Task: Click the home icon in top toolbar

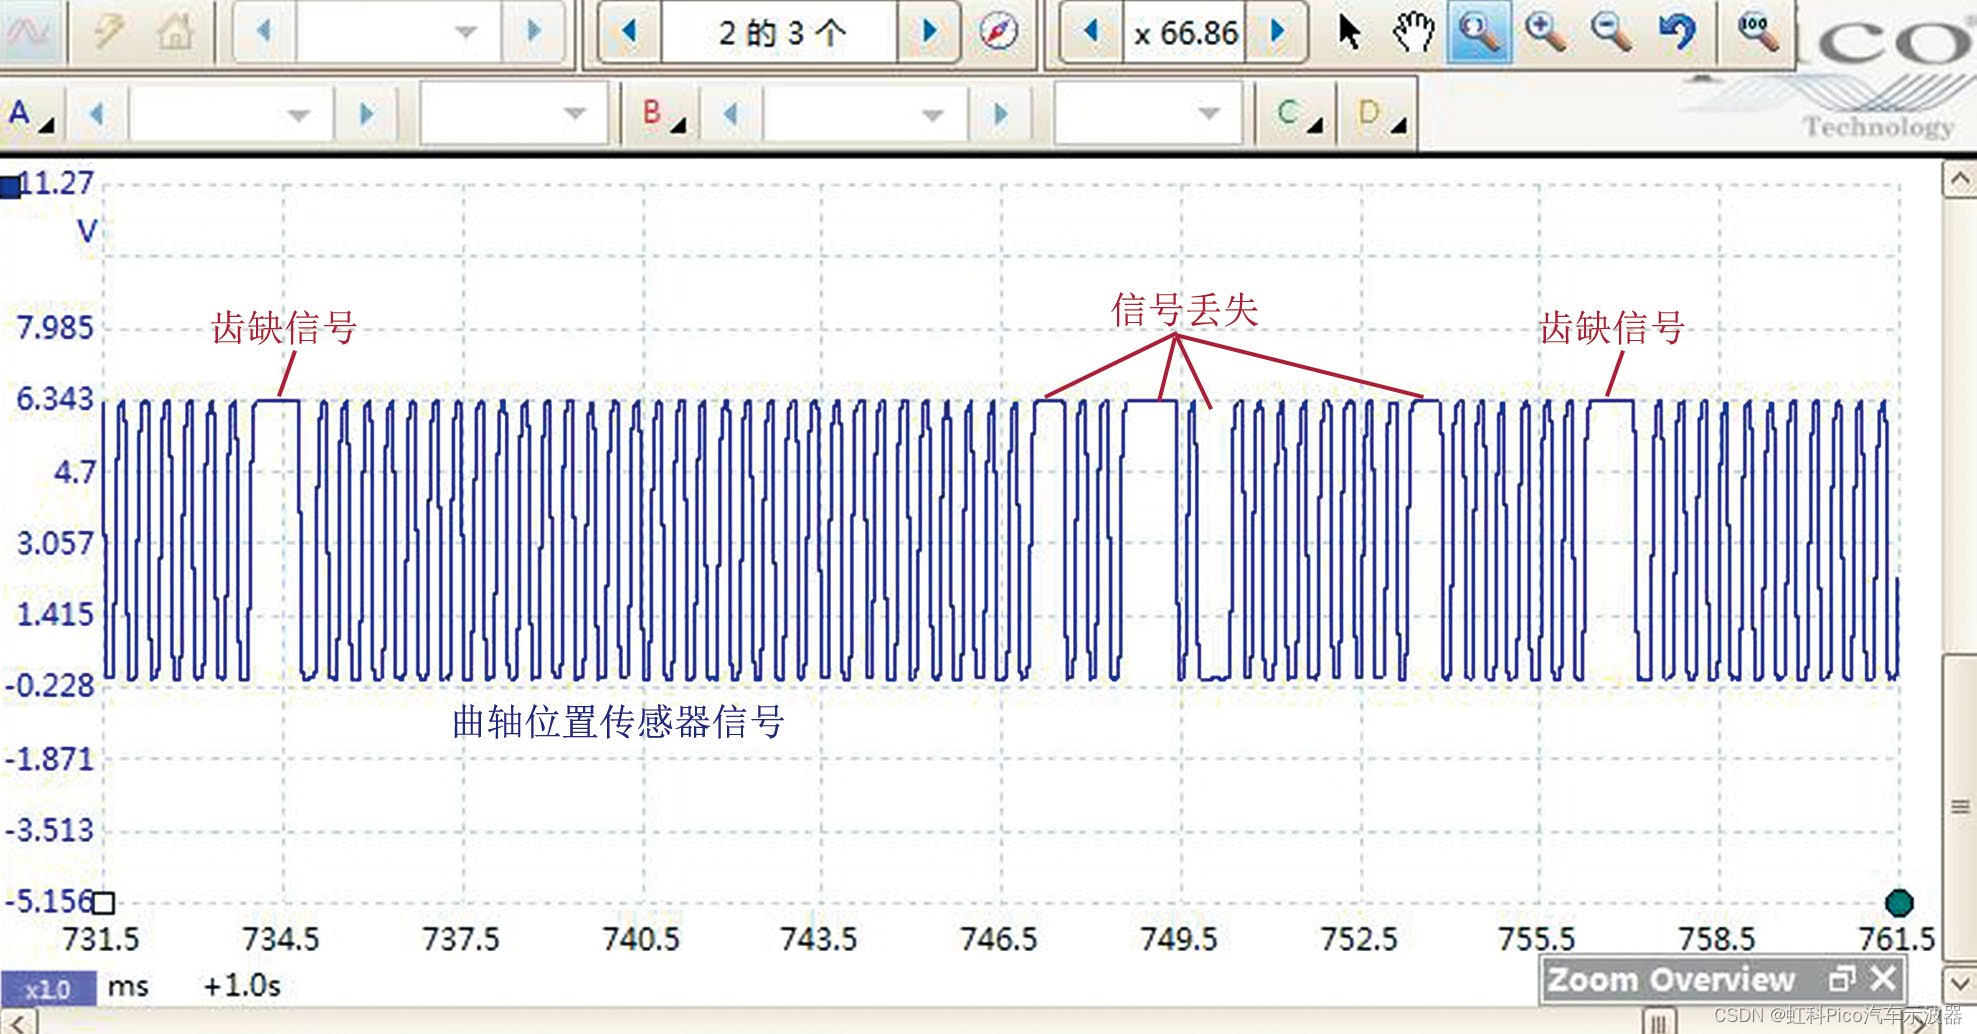Action: point(175,32)
